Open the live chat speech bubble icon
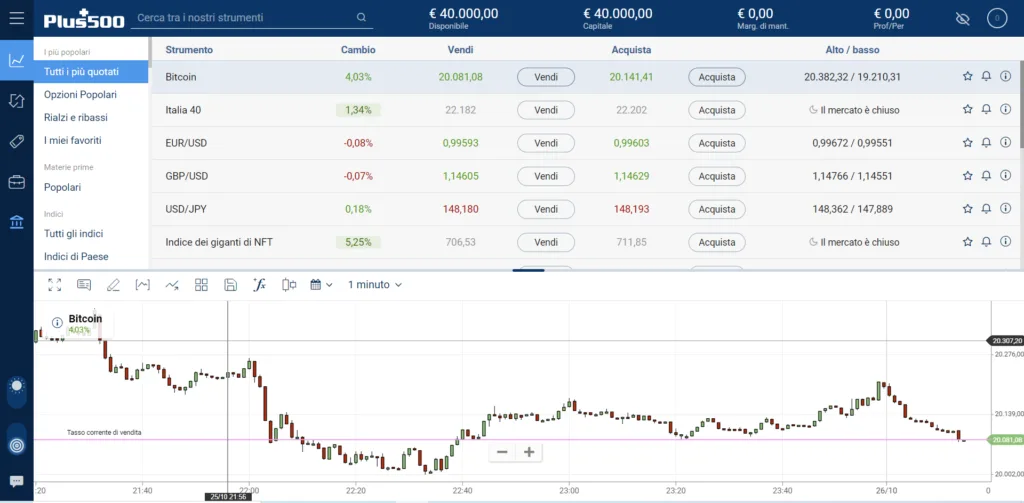The height and width of the screenshot is (503, 1024). click(16, 481)
